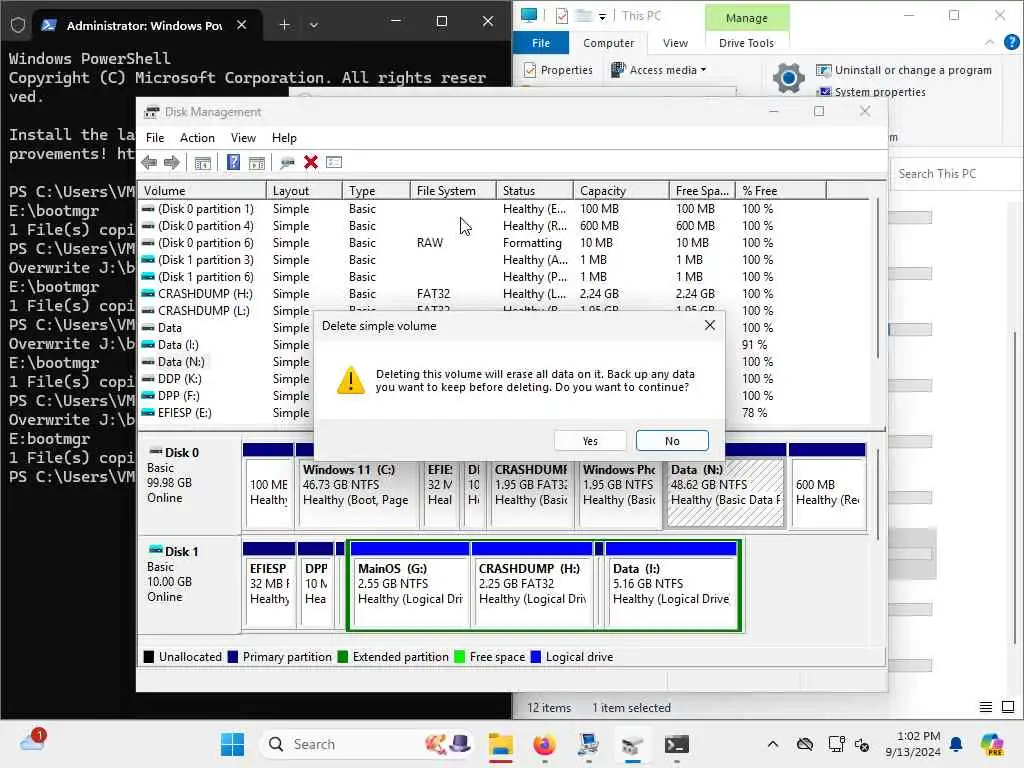
Task: Click the Disk Management window title icon
Action: 152,112
